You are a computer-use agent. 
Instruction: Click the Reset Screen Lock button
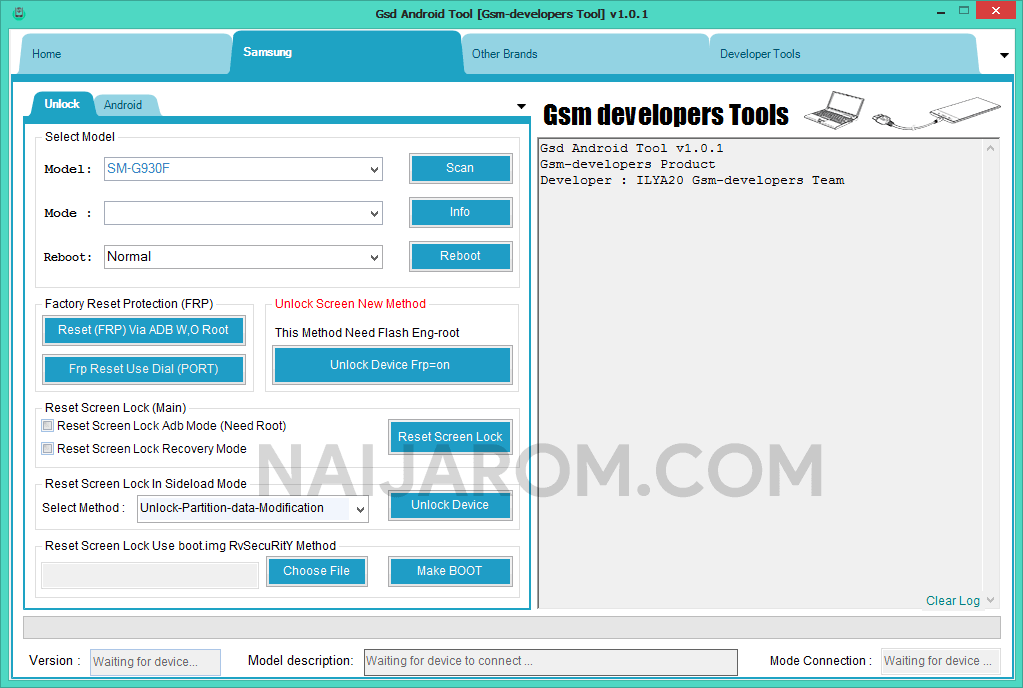click(x=450, y=437)
